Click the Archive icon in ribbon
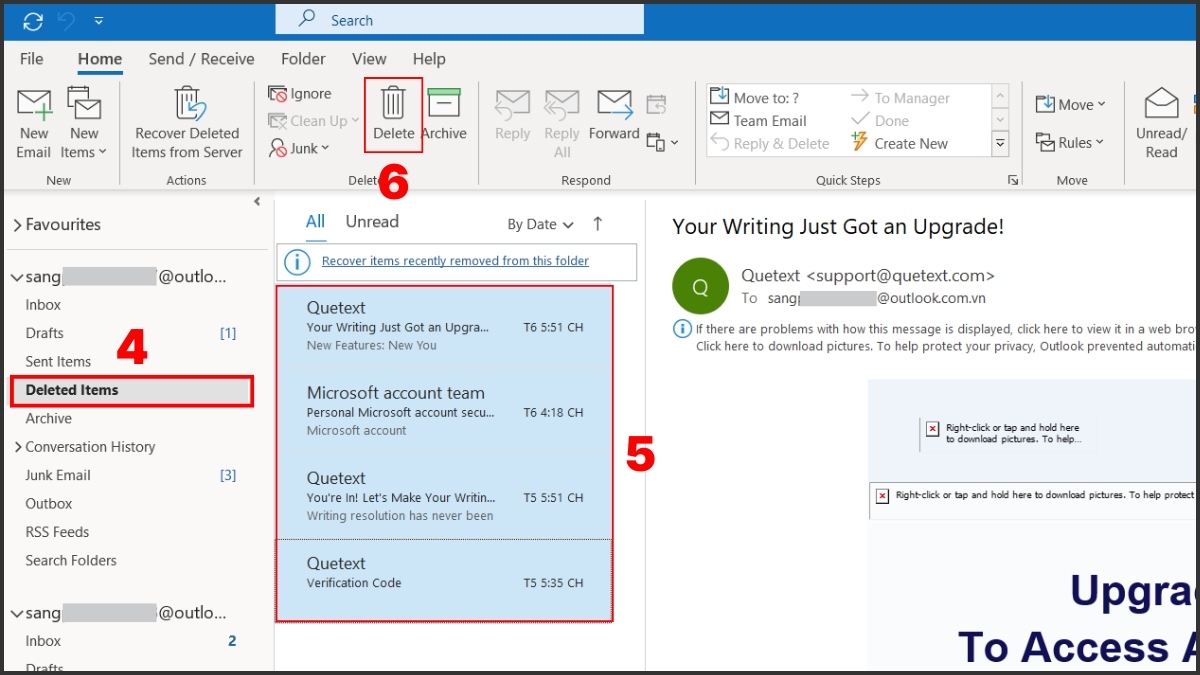Image resolution: width=1200 pixels, height=675 pixels. (x=443, y=103)
